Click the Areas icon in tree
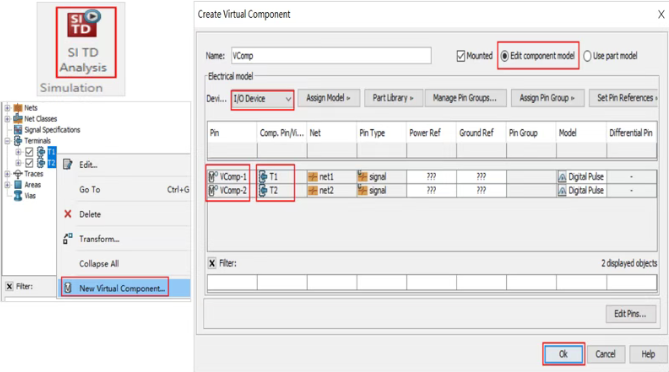 click(18, 185)
